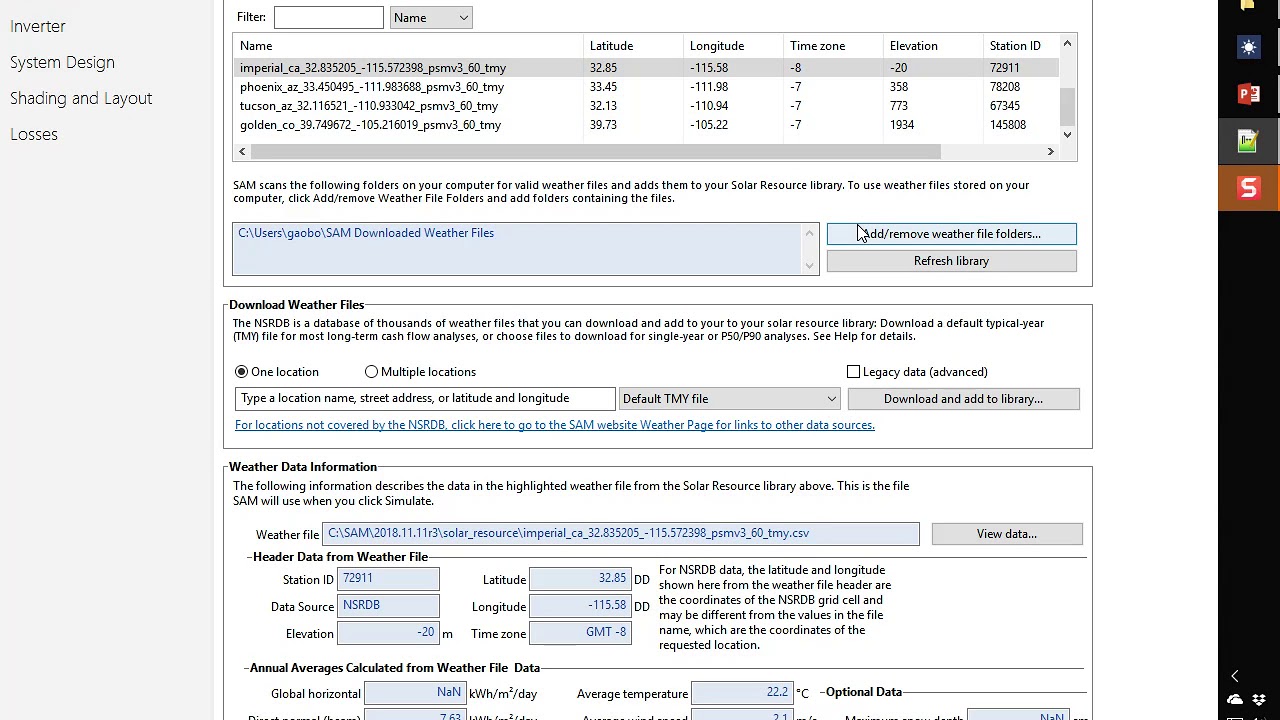The width and height of the screenshot is (1280, 720).
Task: Expand the Default TMY file dropdown
Action: tap(729, 399)
